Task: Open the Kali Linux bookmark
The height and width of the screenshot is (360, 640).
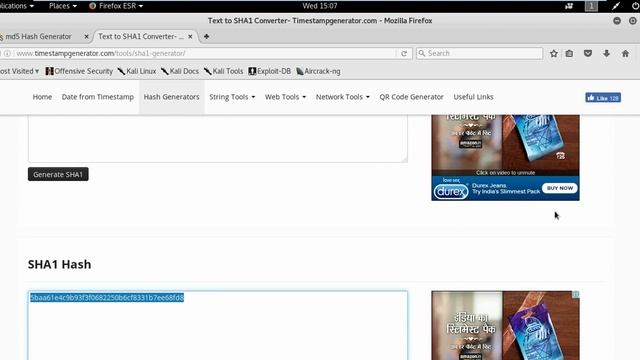Action: point(137,71)
